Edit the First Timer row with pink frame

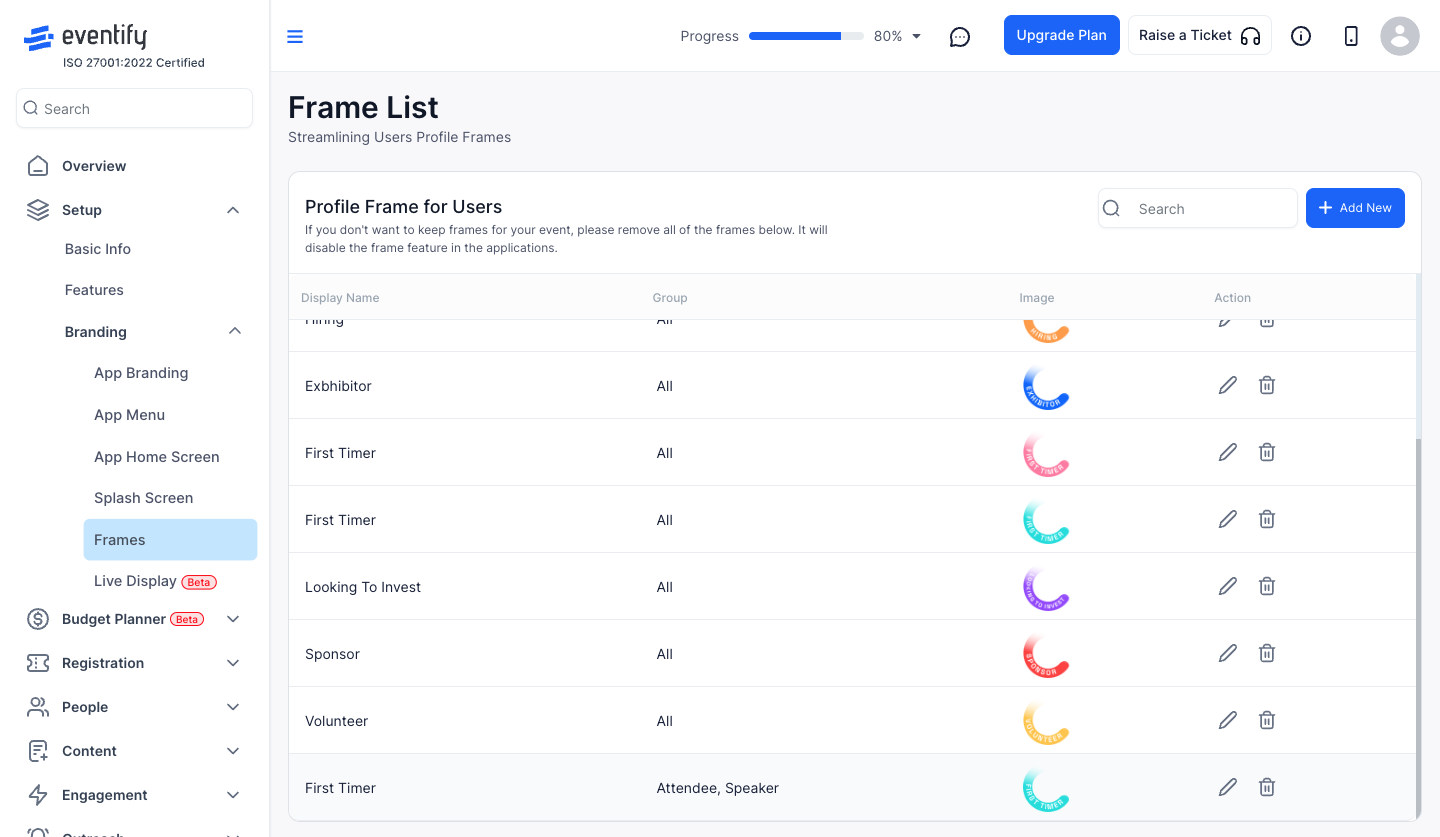pyautogui.click(x=1228, y=452)
